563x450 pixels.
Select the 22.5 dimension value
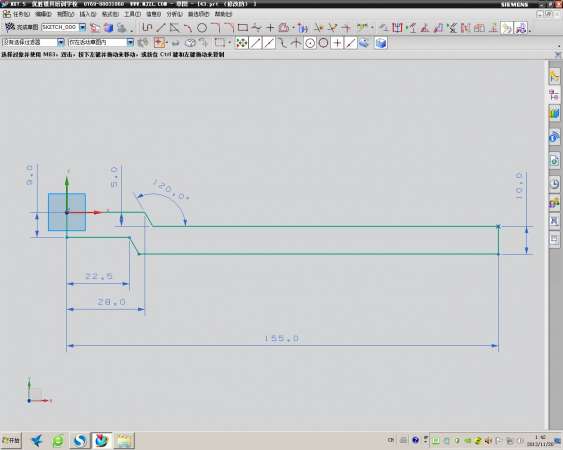(x=99, y=276)
